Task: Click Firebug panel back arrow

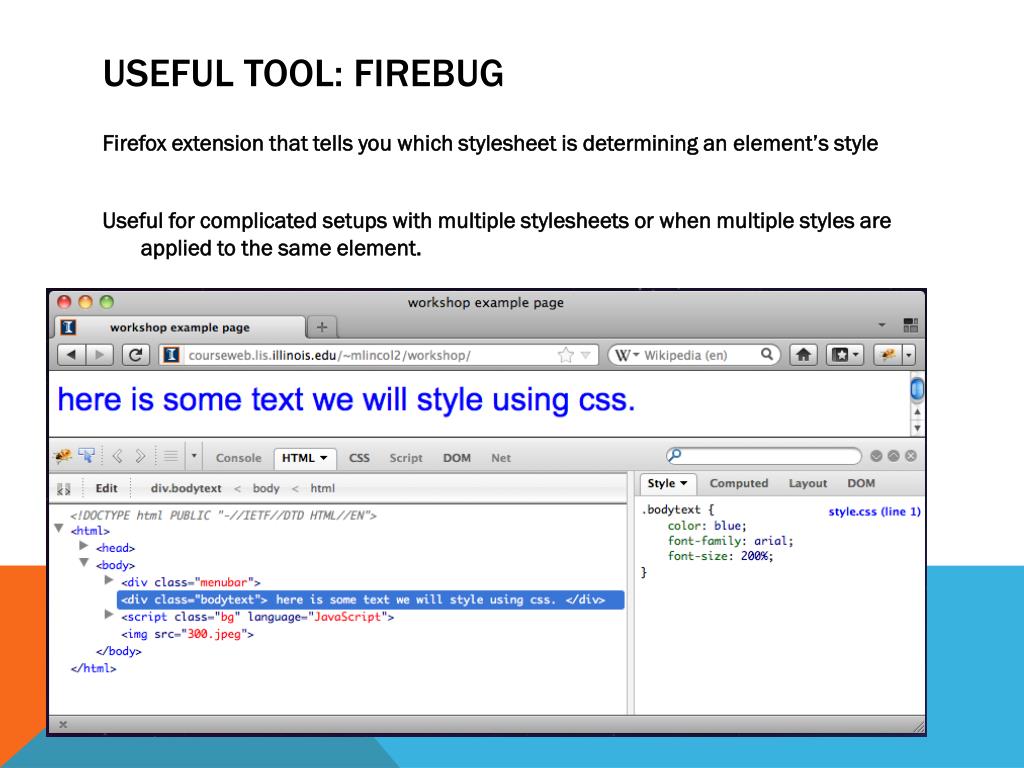Action: [x=118, y=456]
